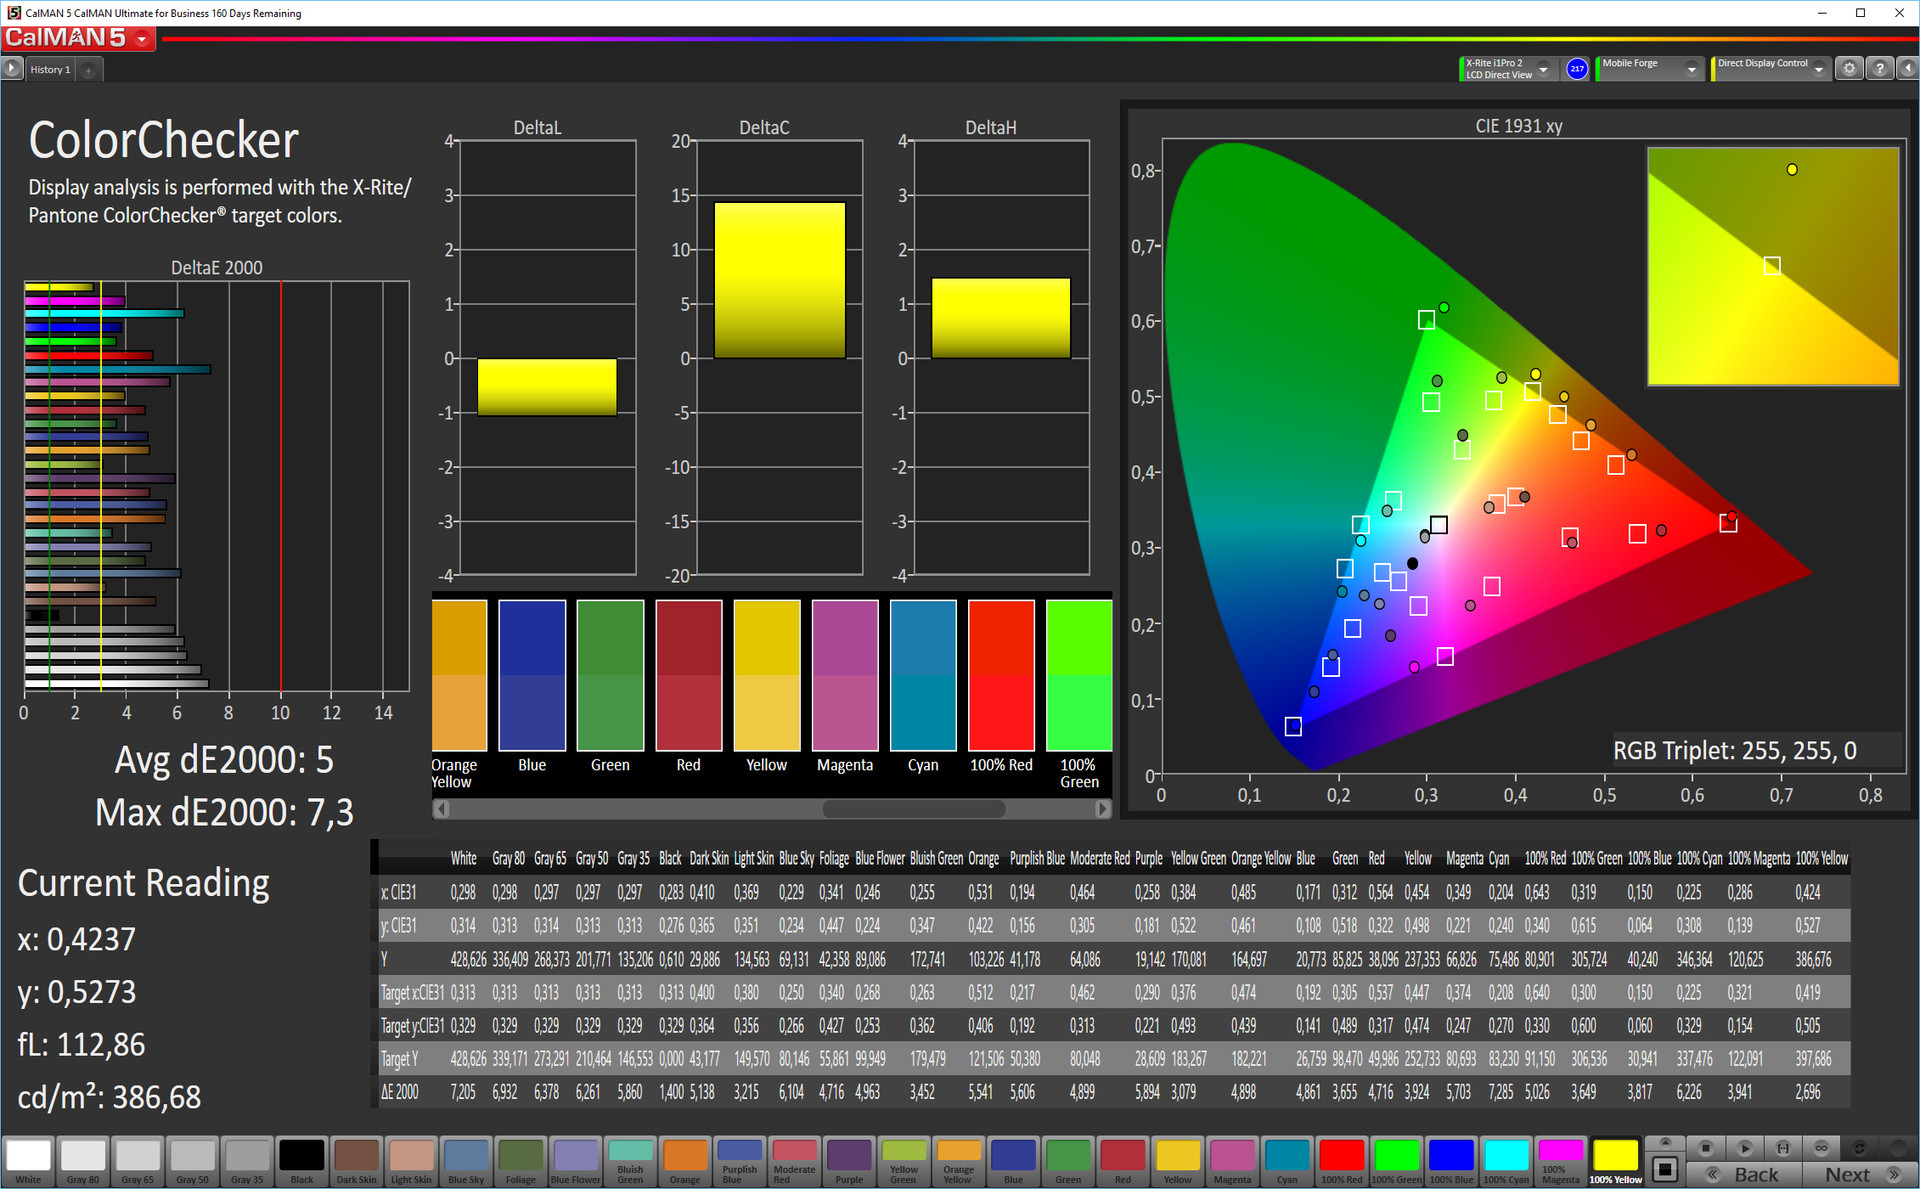This screenshot has width=1920, height=1189.
Task: Select the Orange swatch in bottom strip
Action: [x=685, y=1161]
